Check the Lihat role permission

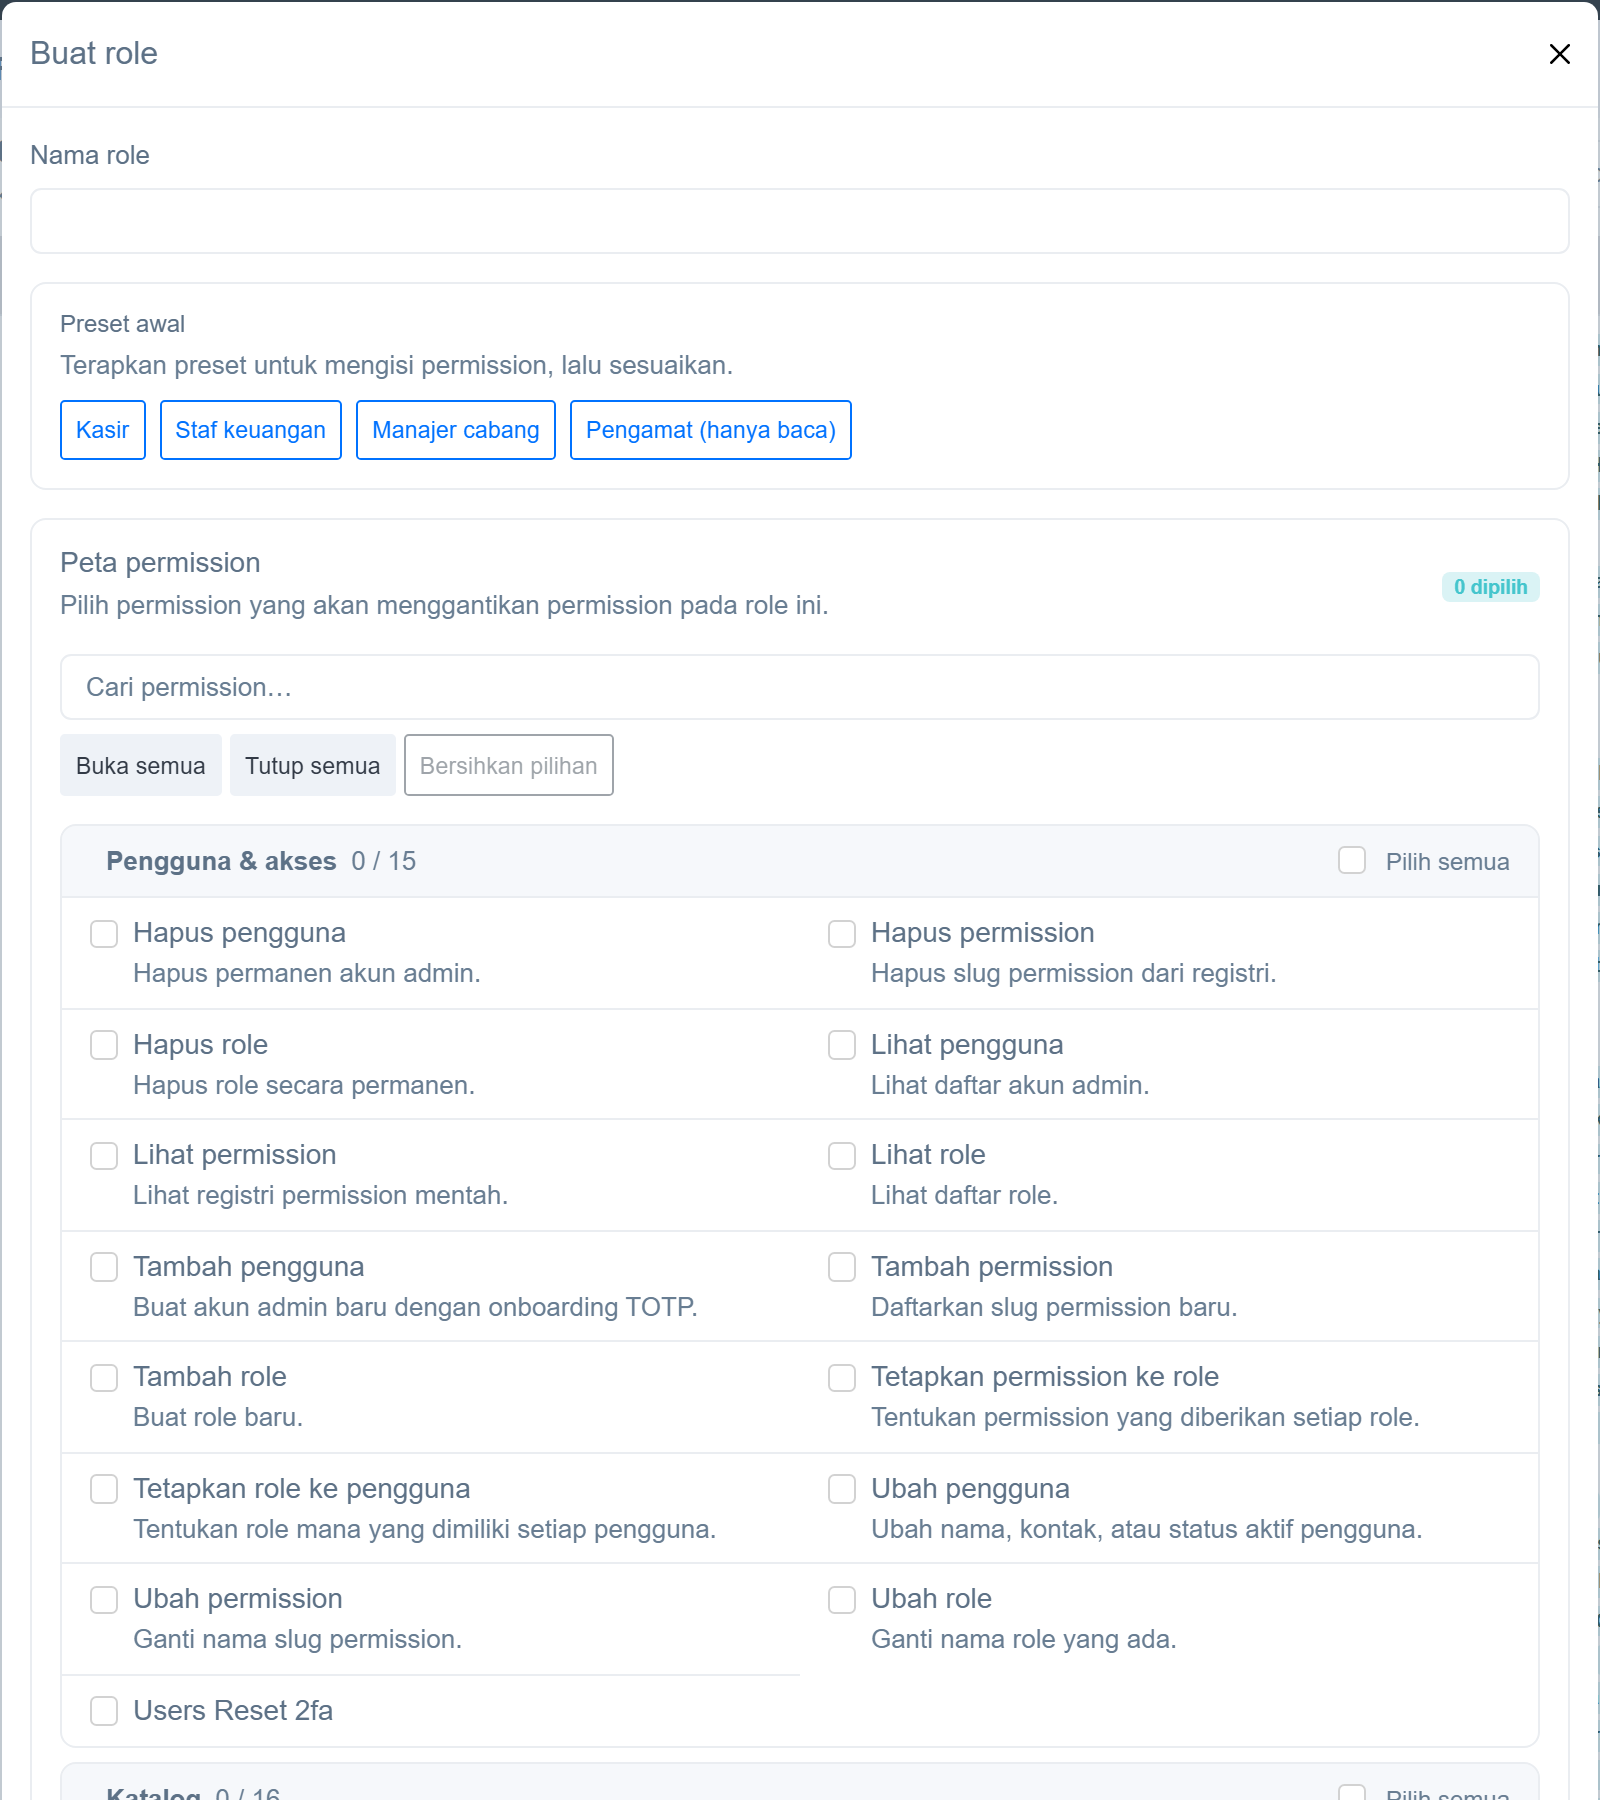(x=842, y=1155)
